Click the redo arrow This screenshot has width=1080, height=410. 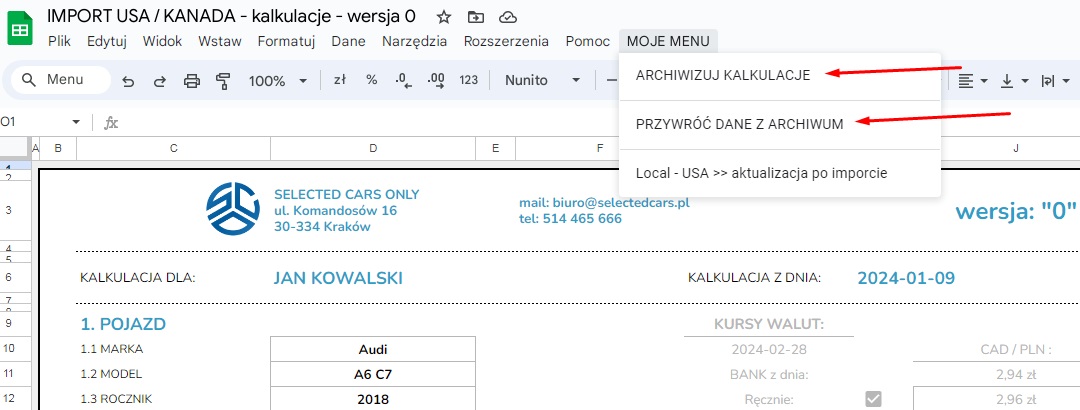[x=159, y=81]
